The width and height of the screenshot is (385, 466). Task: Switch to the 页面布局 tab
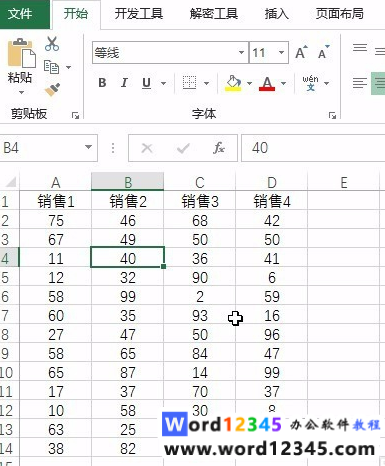[340, 14]
